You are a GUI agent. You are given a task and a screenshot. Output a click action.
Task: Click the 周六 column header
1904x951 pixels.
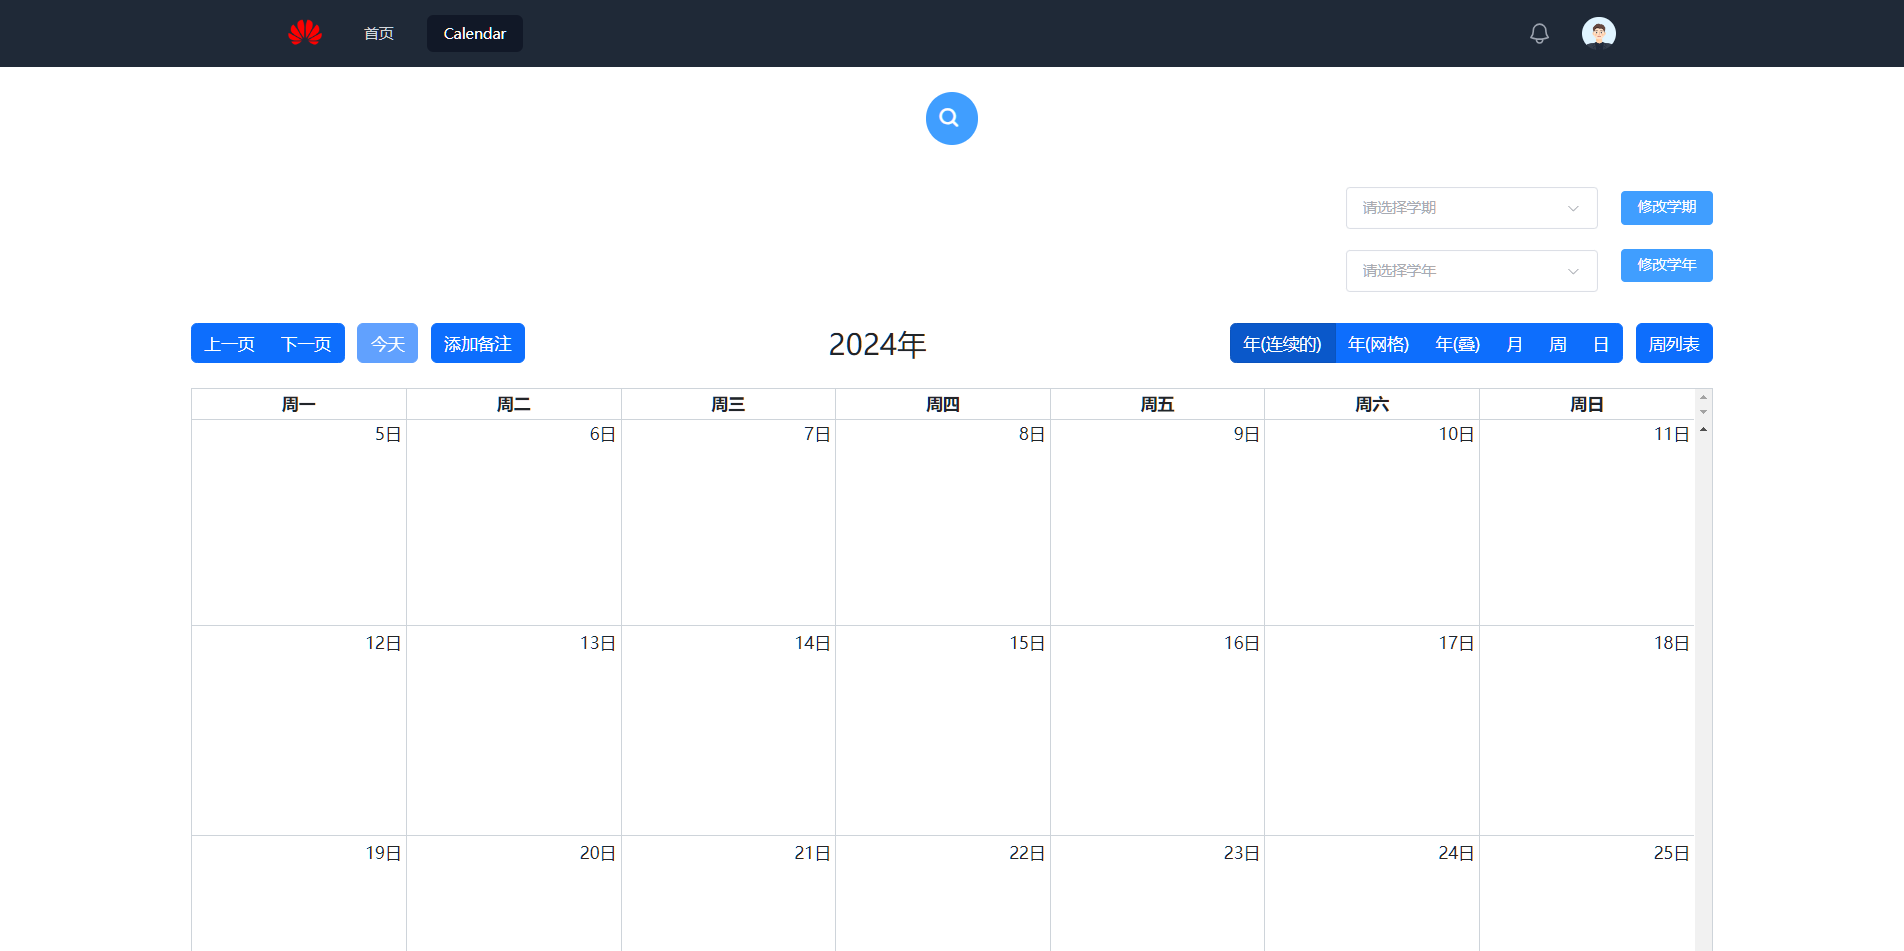coord(1372,404)
